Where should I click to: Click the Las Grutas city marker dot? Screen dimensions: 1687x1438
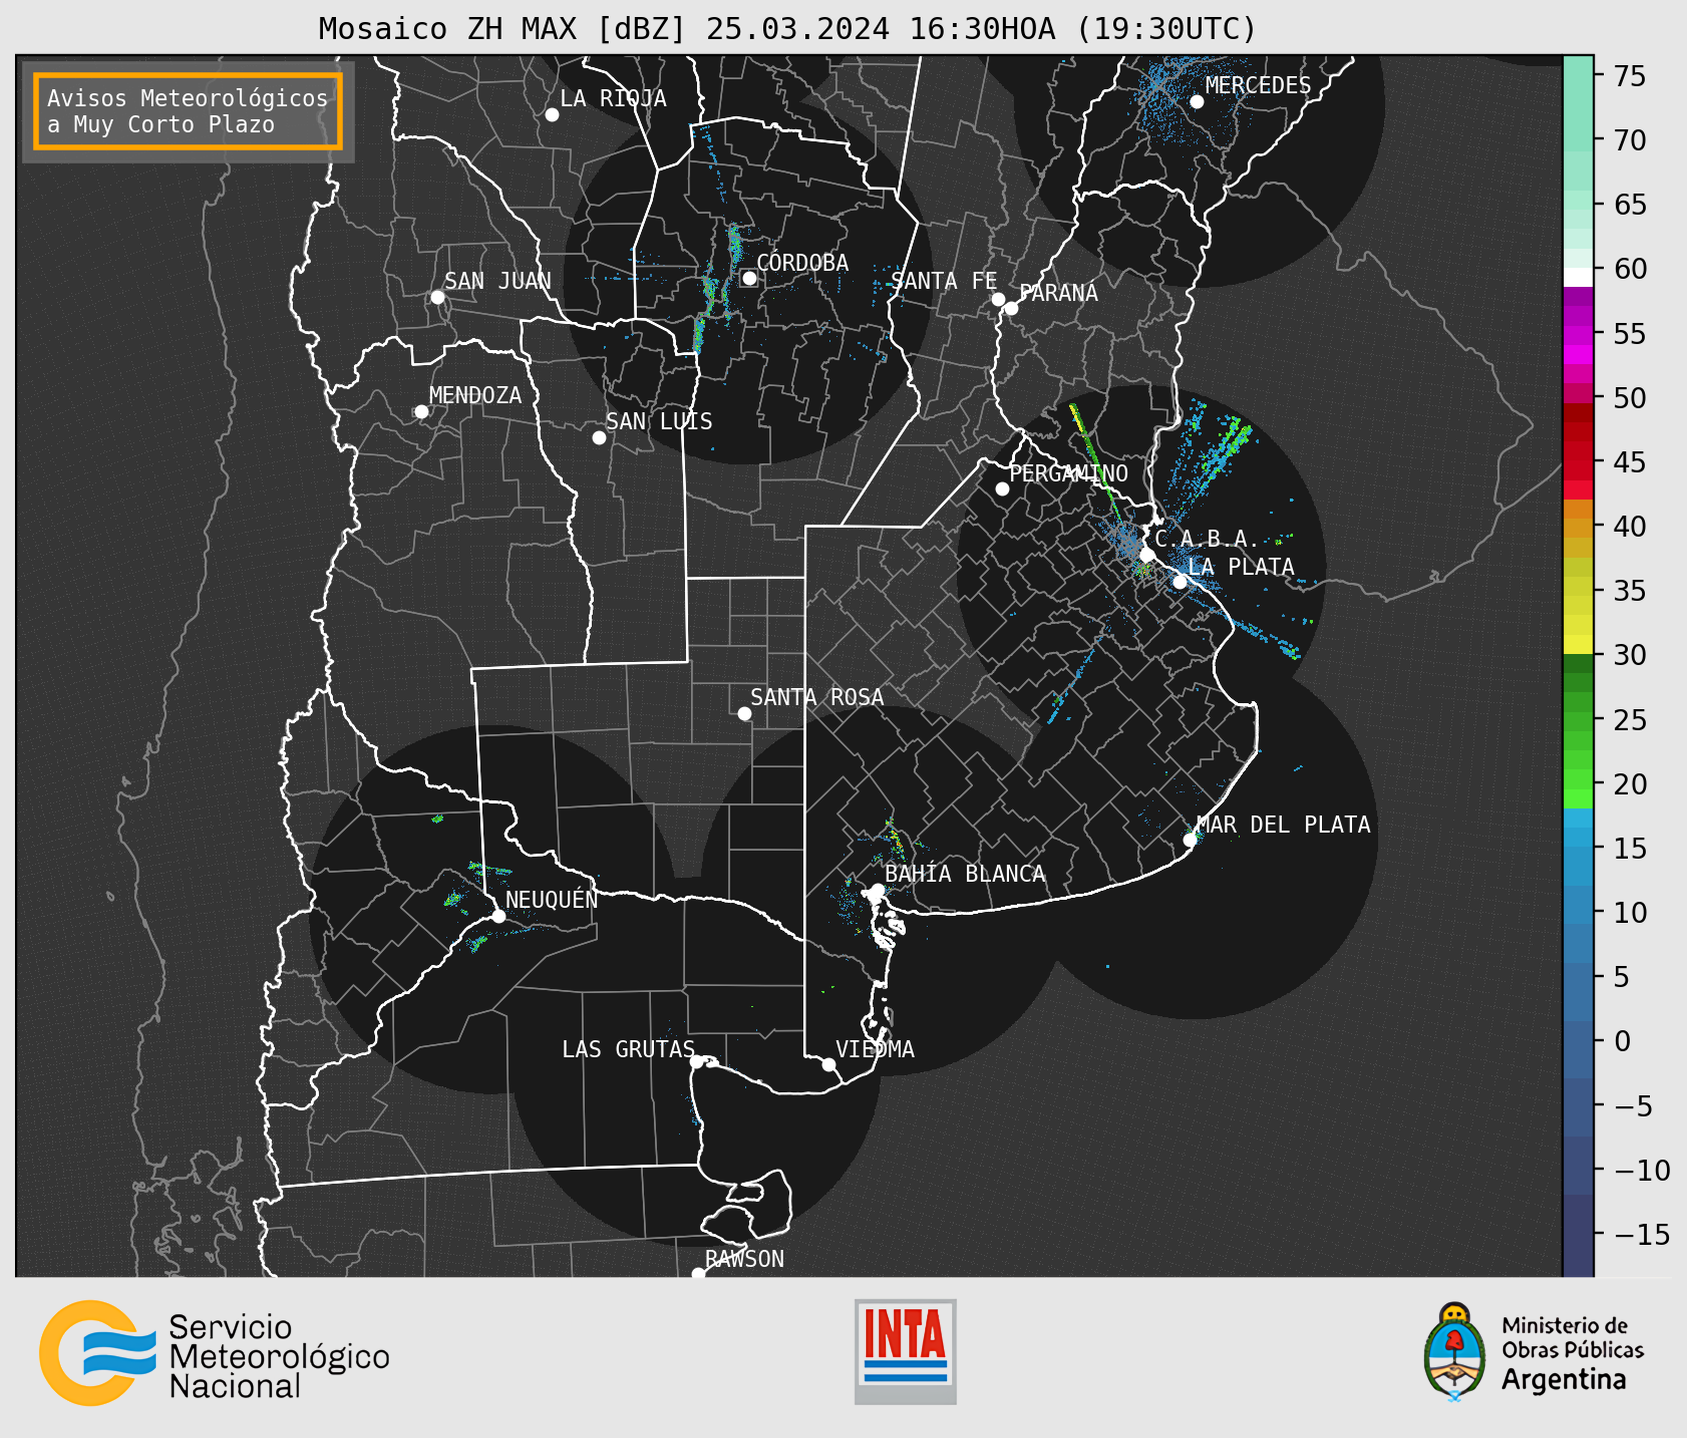[697, 1062]
